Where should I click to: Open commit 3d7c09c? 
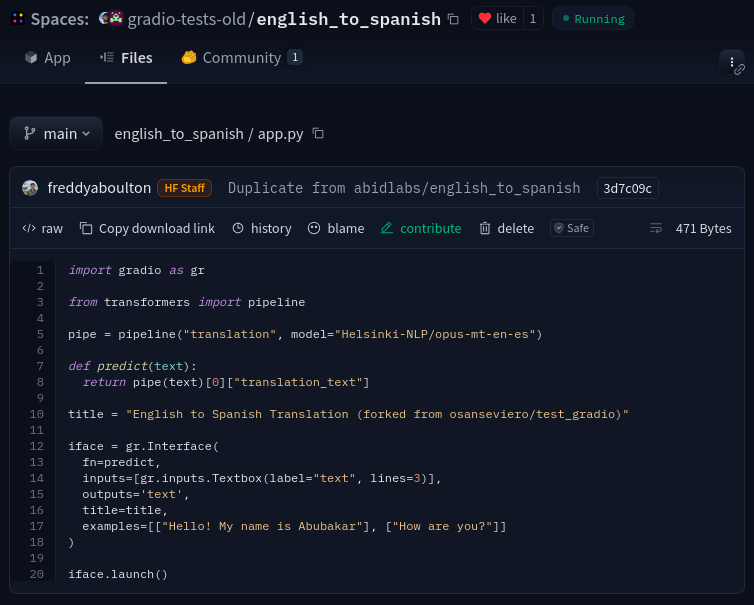(x=627, y=188)
